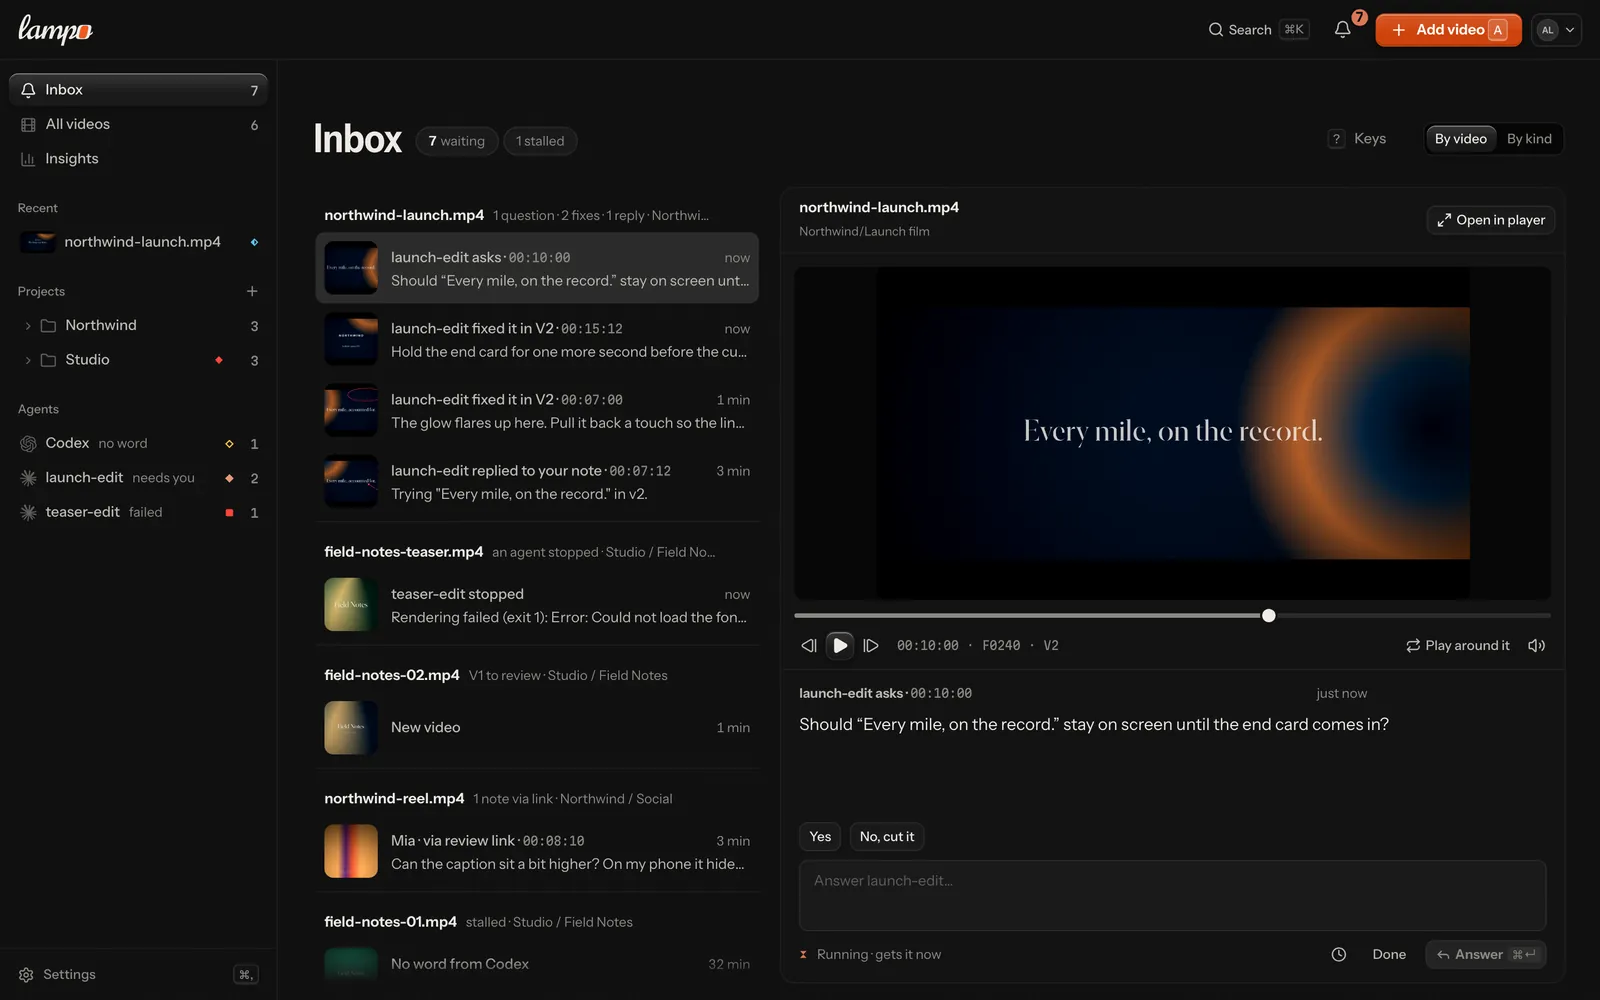Toggle Play around it looping
The width and height of the screenshot is (1600, 1000).
click(1458, 646)
